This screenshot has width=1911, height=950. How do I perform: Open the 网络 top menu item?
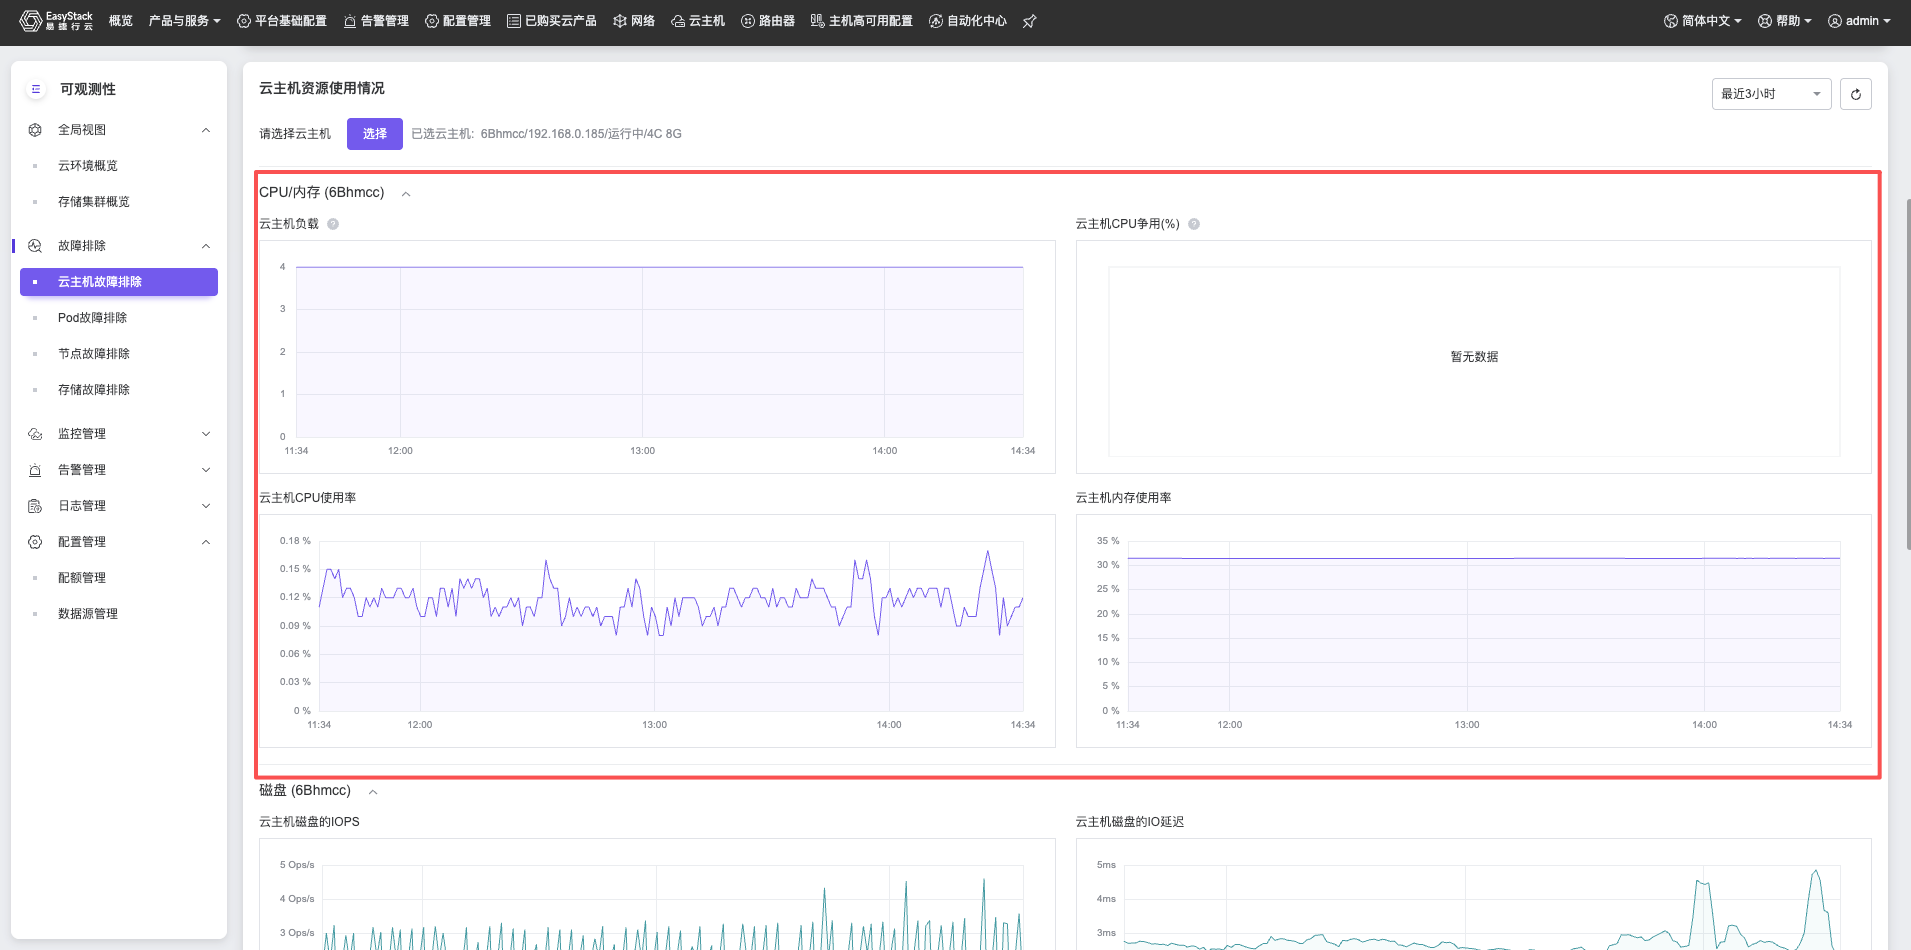click(634, 21)
